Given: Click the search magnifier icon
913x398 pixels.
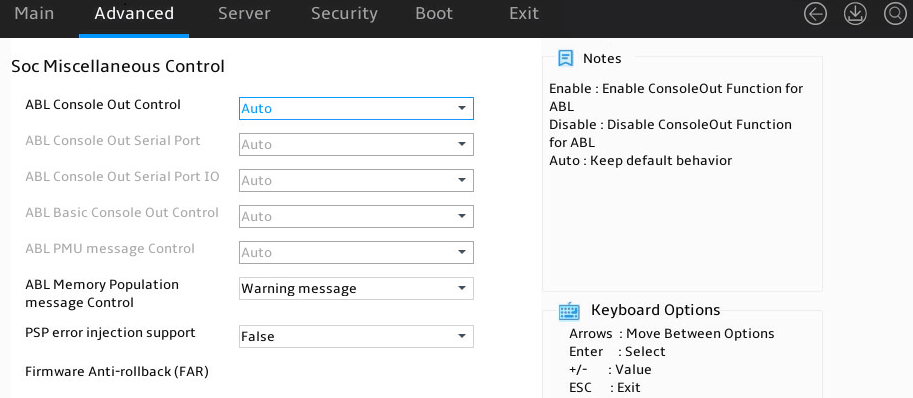Looking at the screenshot, I should [x=895, y=14].
